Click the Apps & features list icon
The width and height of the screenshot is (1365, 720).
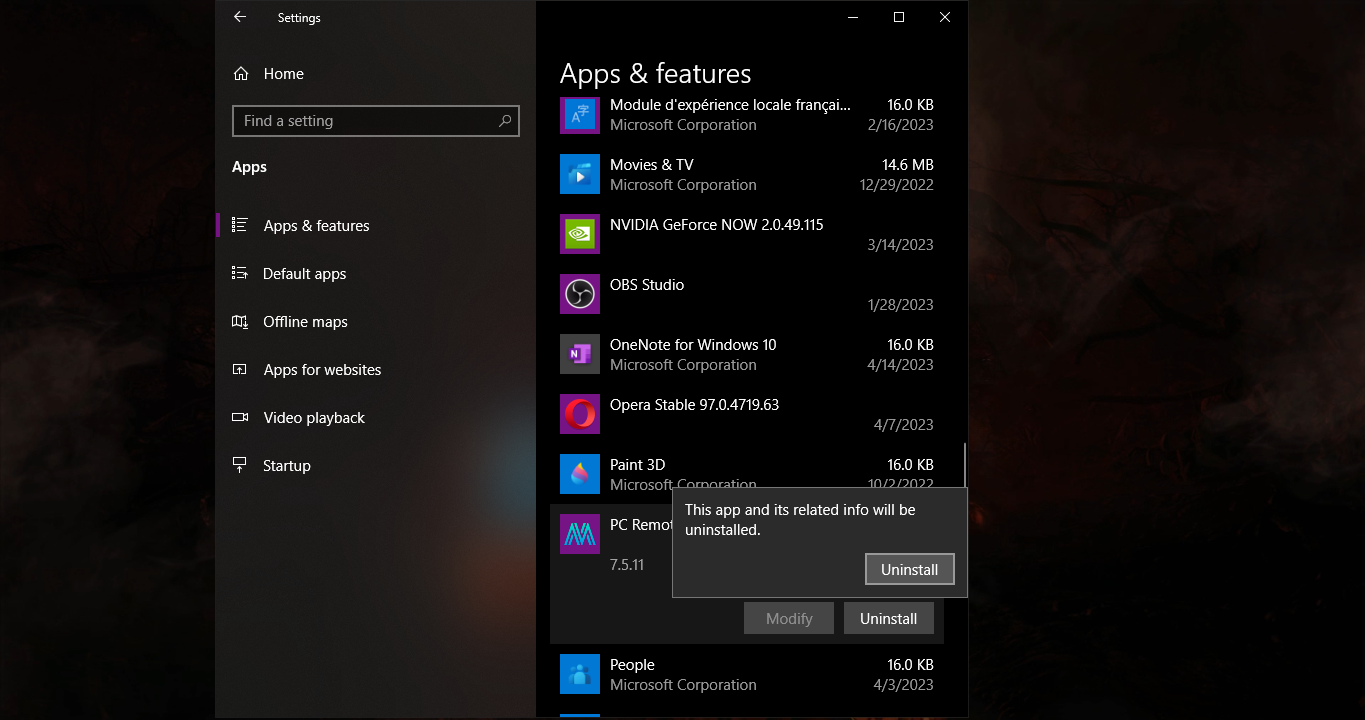click(x=240, y=225)
